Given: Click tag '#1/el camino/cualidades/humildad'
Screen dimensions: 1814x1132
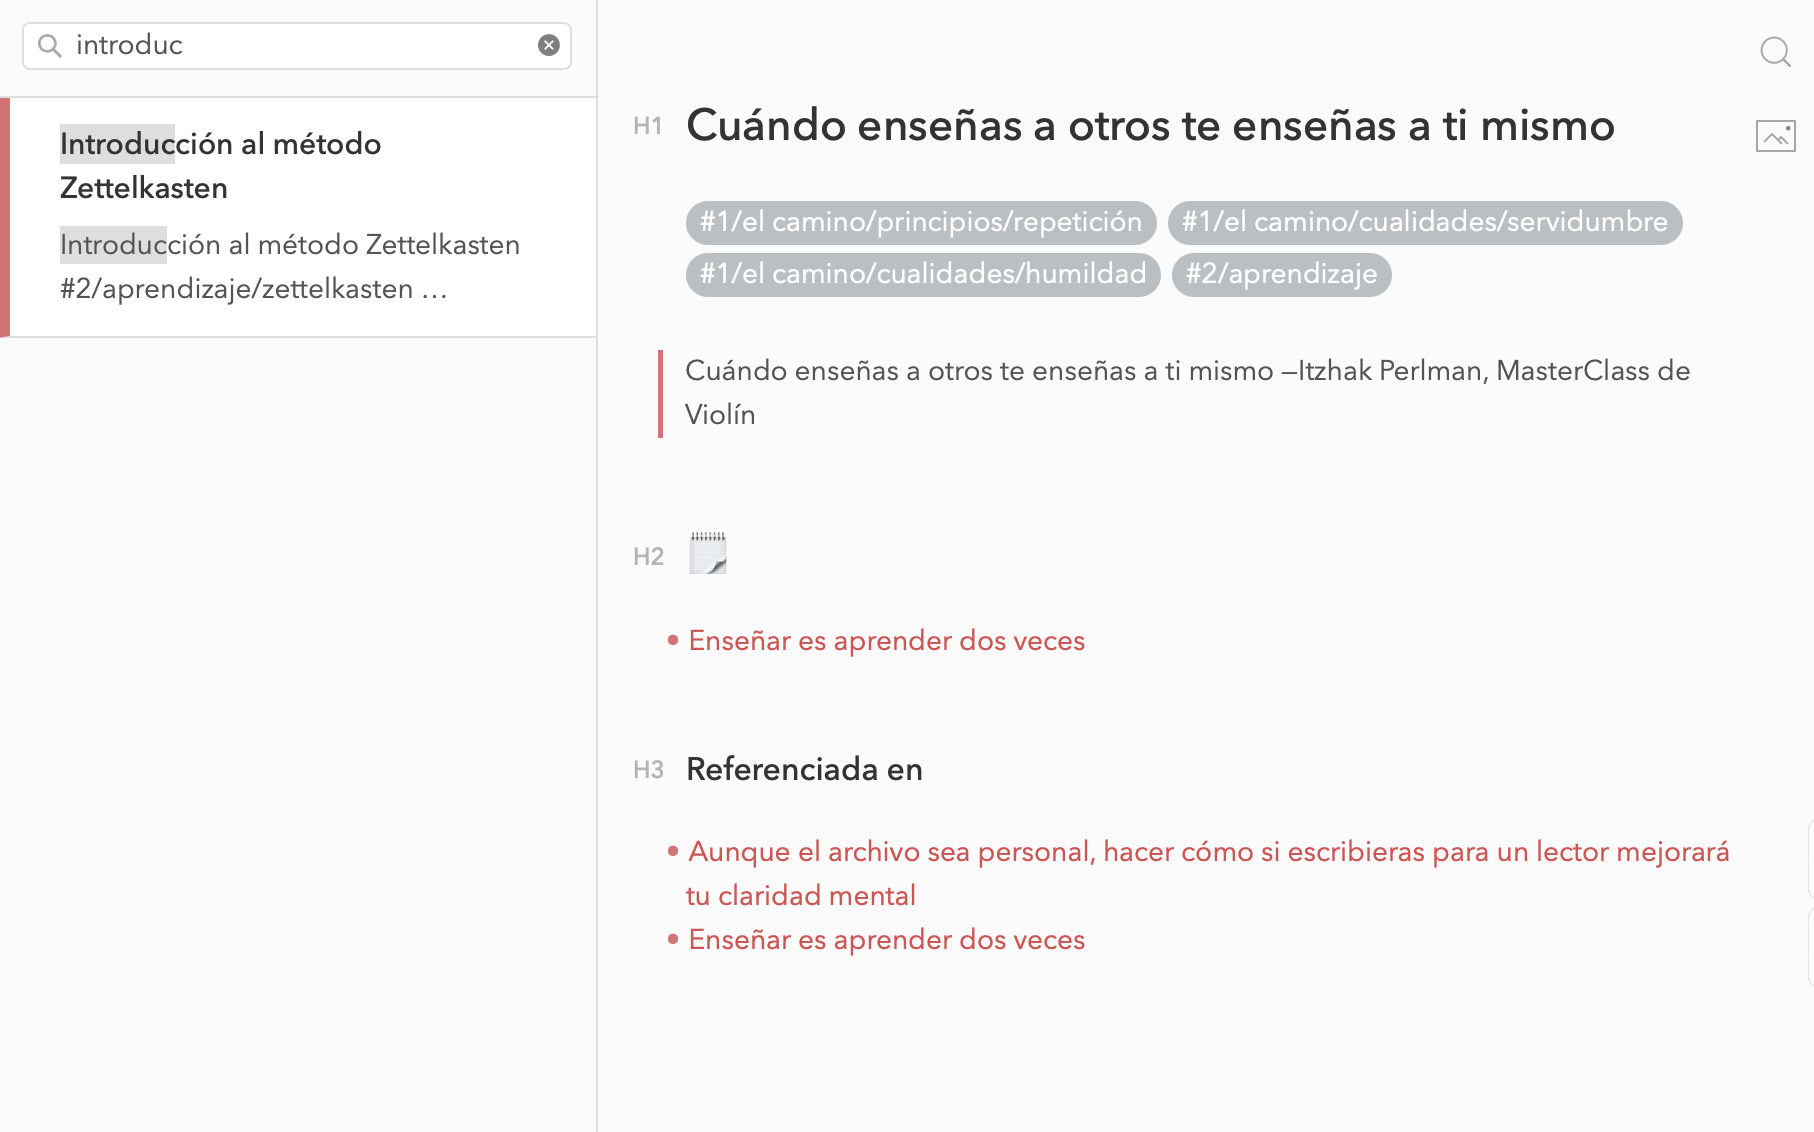Looking at the screenshot, I should coord(923,274).
